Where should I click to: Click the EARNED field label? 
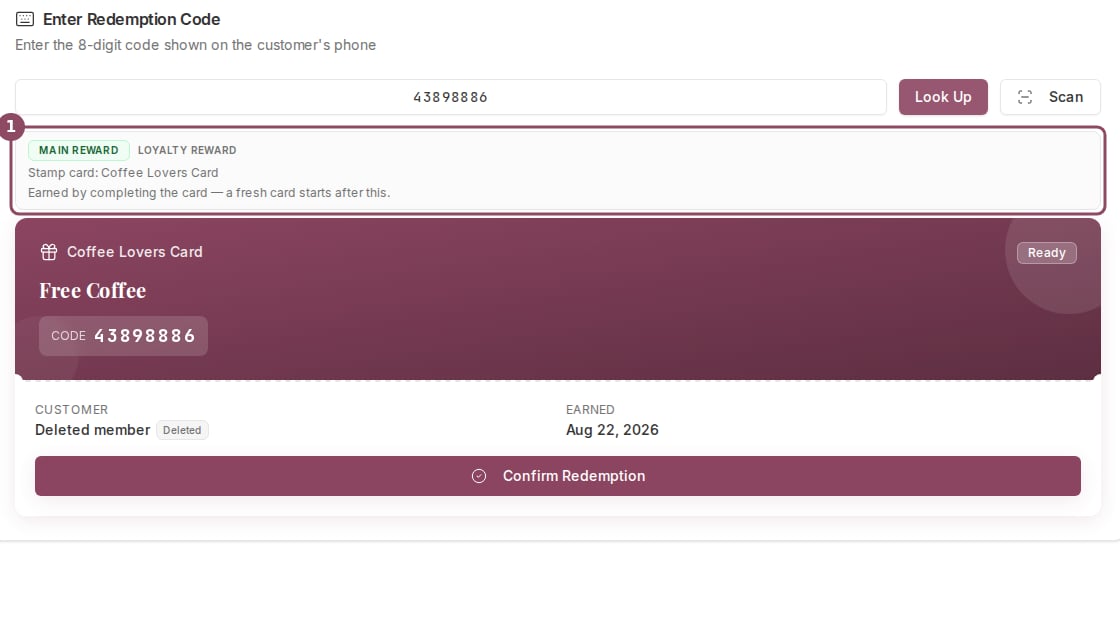tap(590, 410)
